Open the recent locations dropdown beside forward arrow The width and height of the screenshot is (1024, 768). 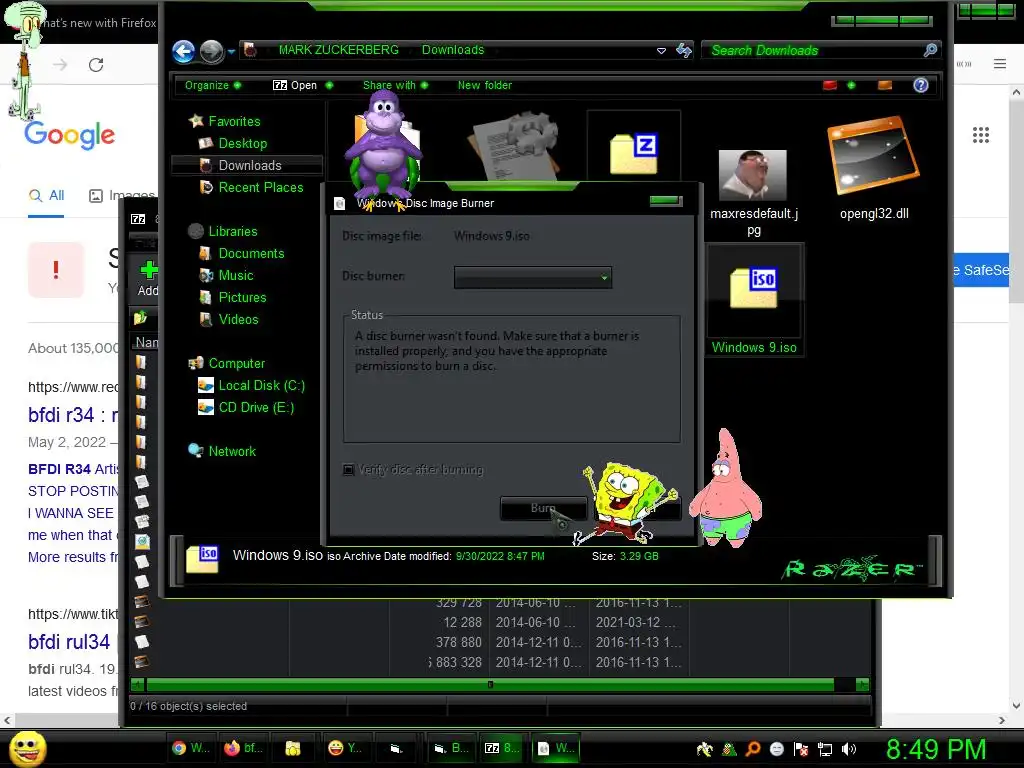[x=231, y=51]
